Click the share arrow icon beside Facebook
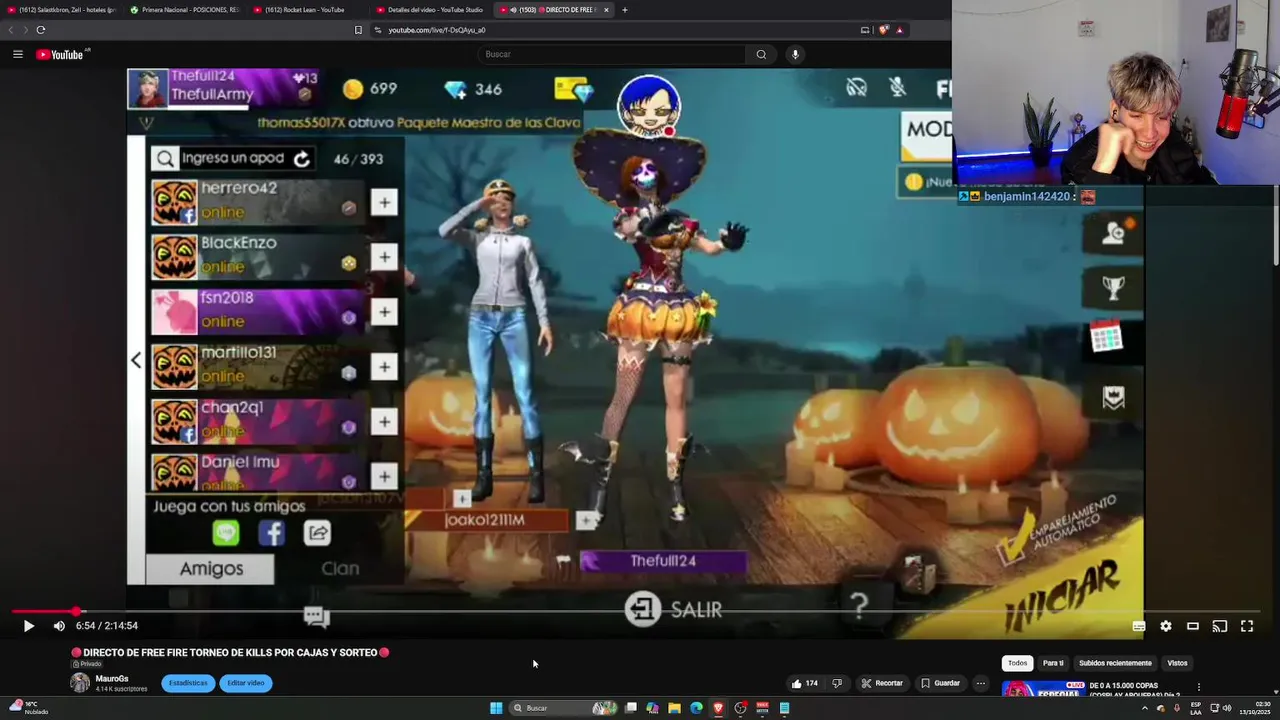 317,534
